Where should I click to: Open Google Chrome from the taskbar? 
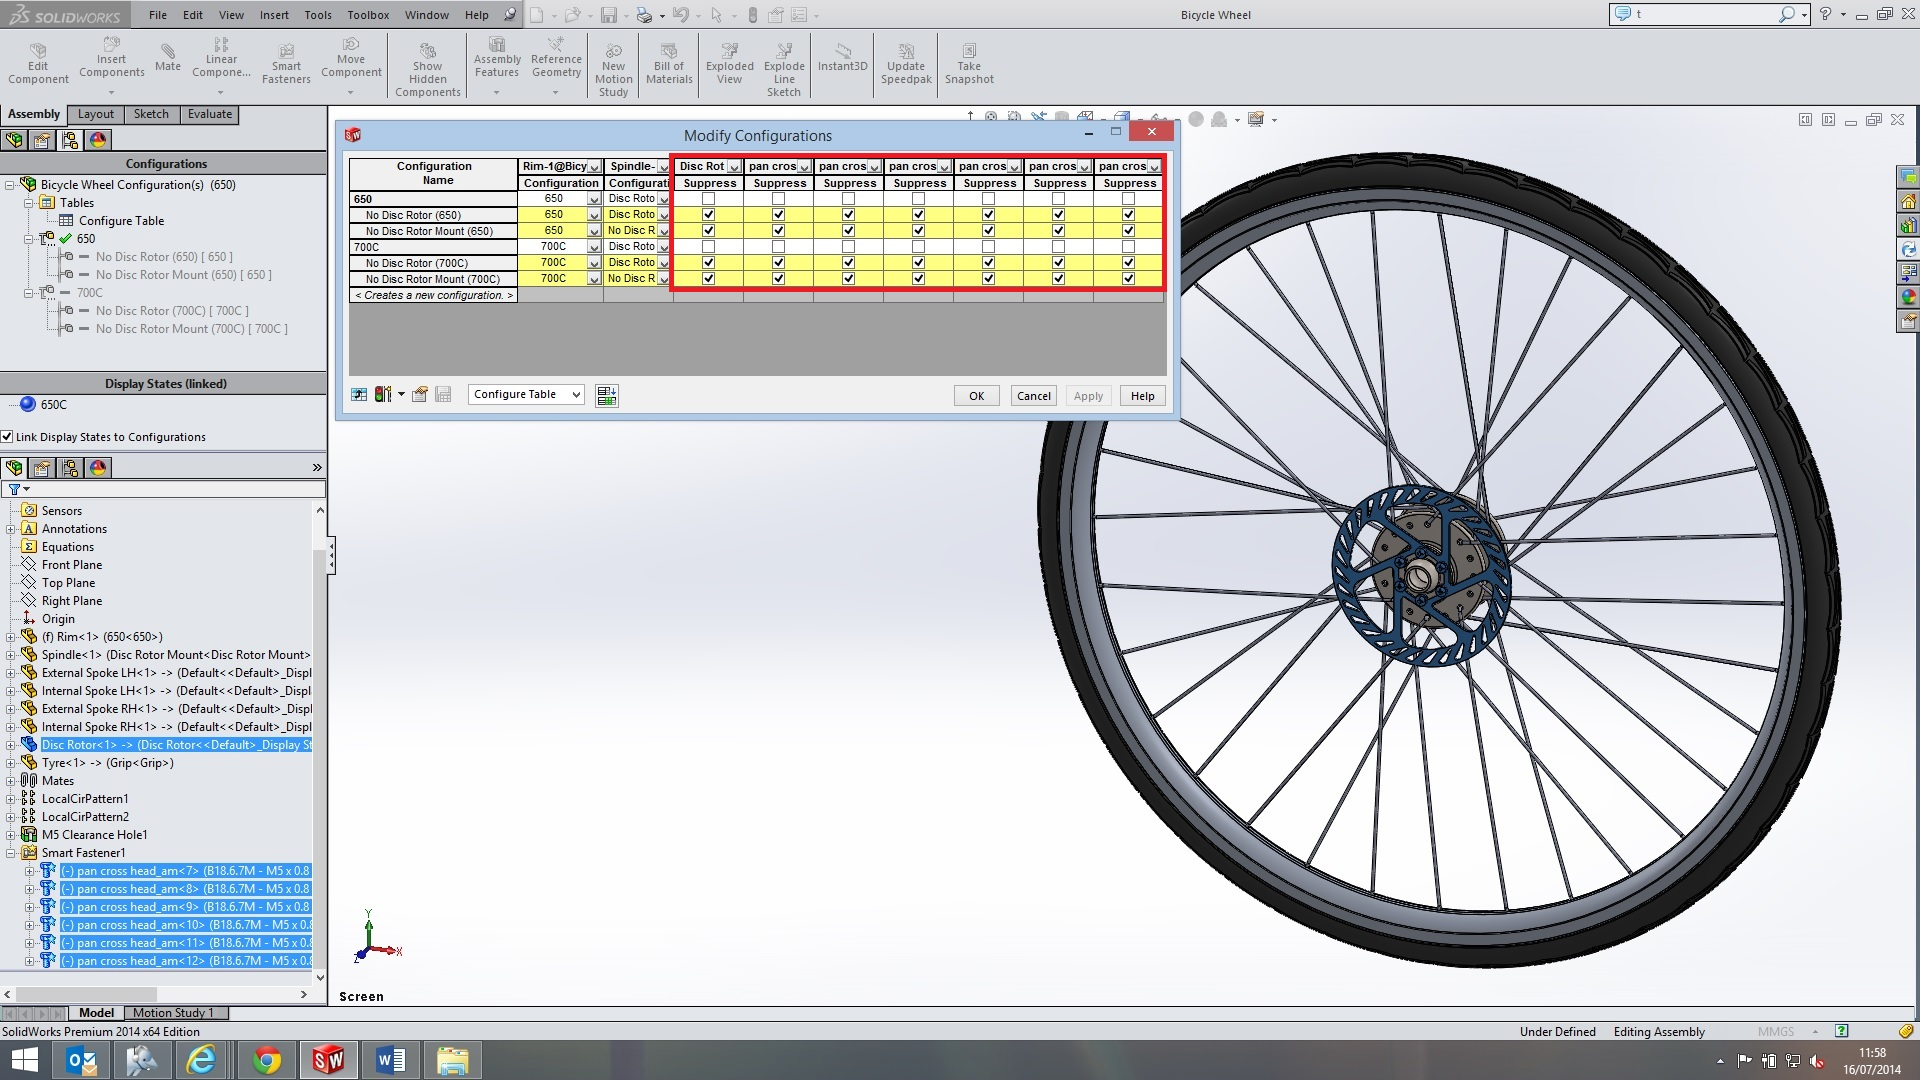pyautogui.click(x=266, y=1060)
